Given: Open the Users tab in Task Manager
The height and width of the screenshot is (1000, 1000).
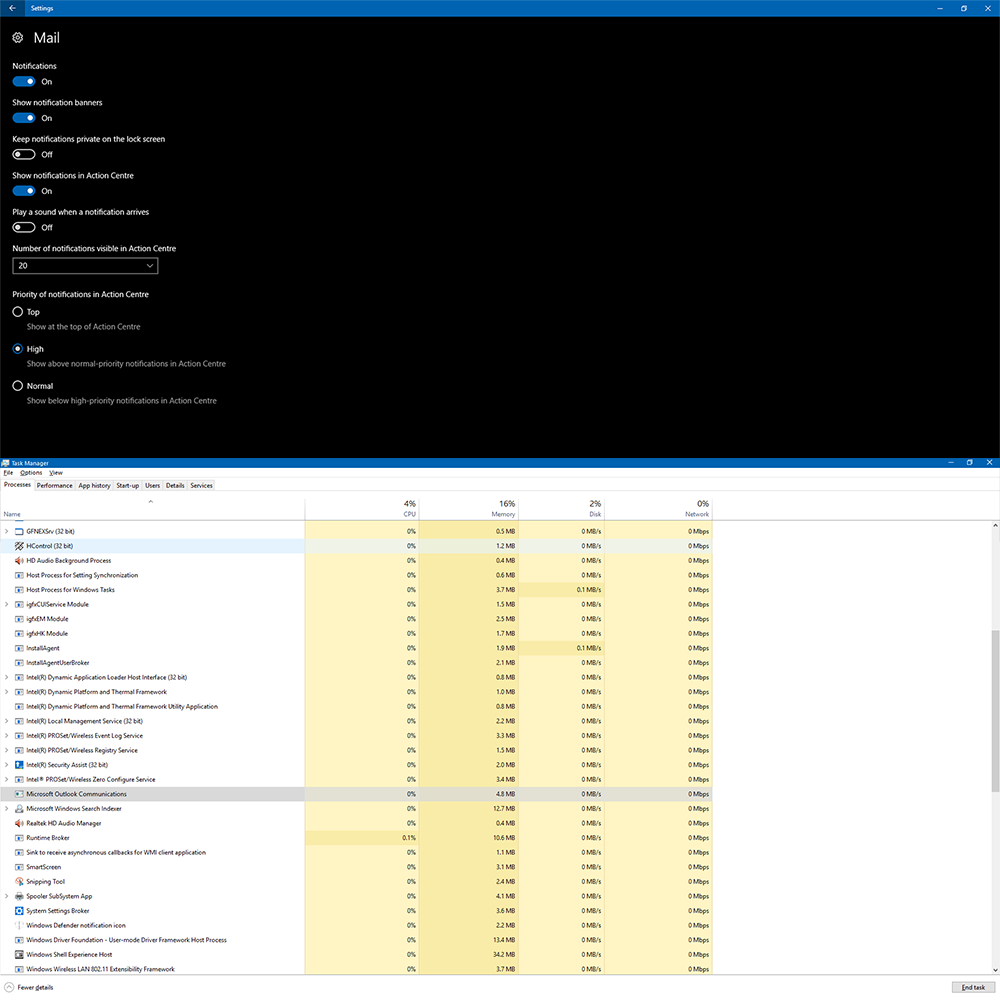Looking at the screenshot, I should pyautogui.click(x=152, y=486).
